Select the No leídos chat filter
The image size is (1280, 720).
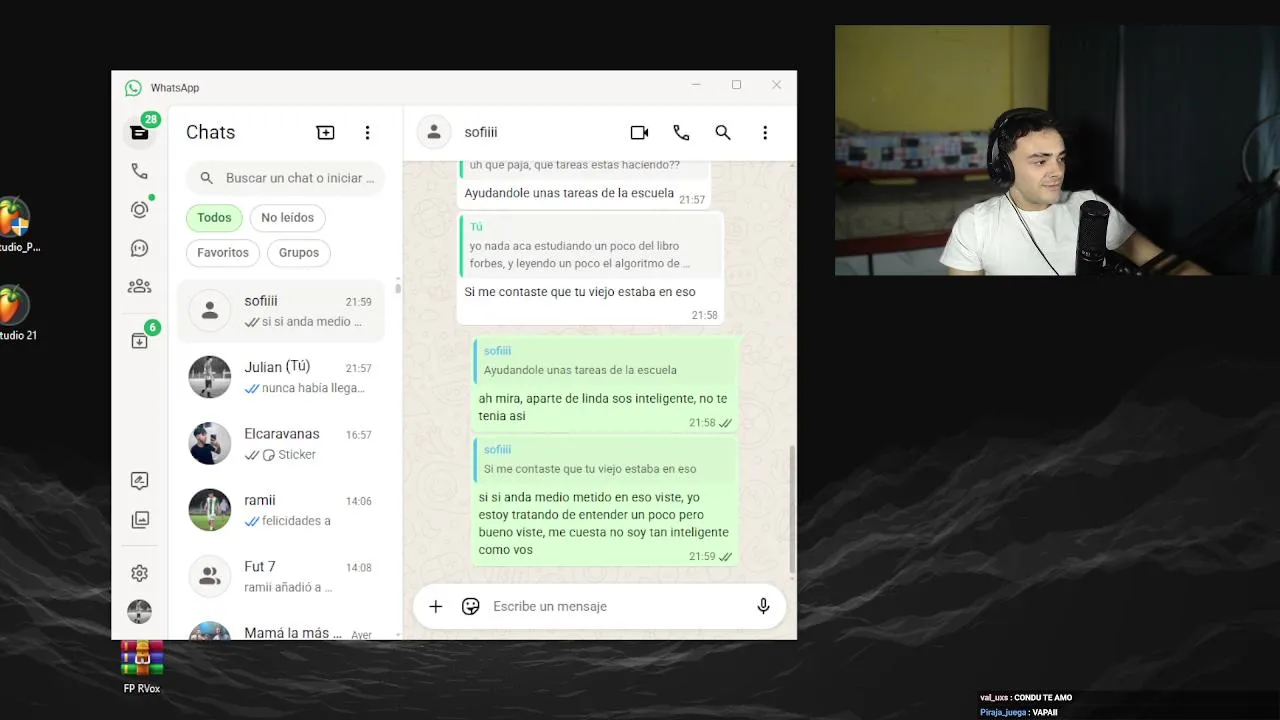pyautogui.click(x=287, y=217)
